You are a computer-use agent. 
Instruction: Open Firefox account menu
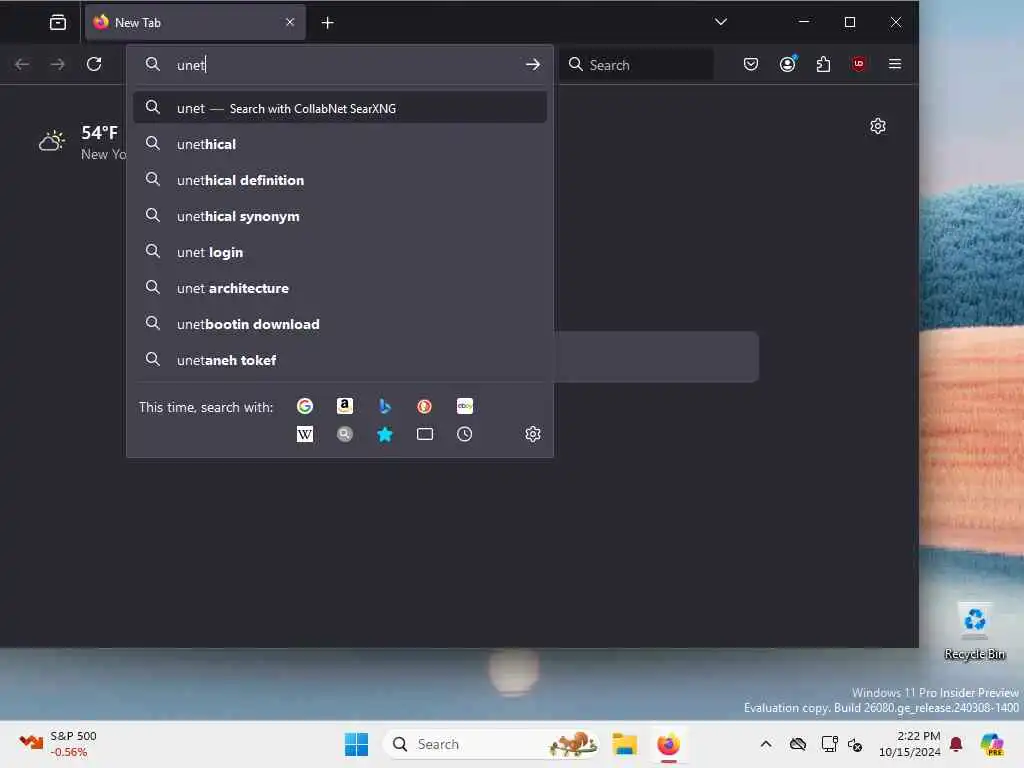pyautogui.click(x=788, y=64)
